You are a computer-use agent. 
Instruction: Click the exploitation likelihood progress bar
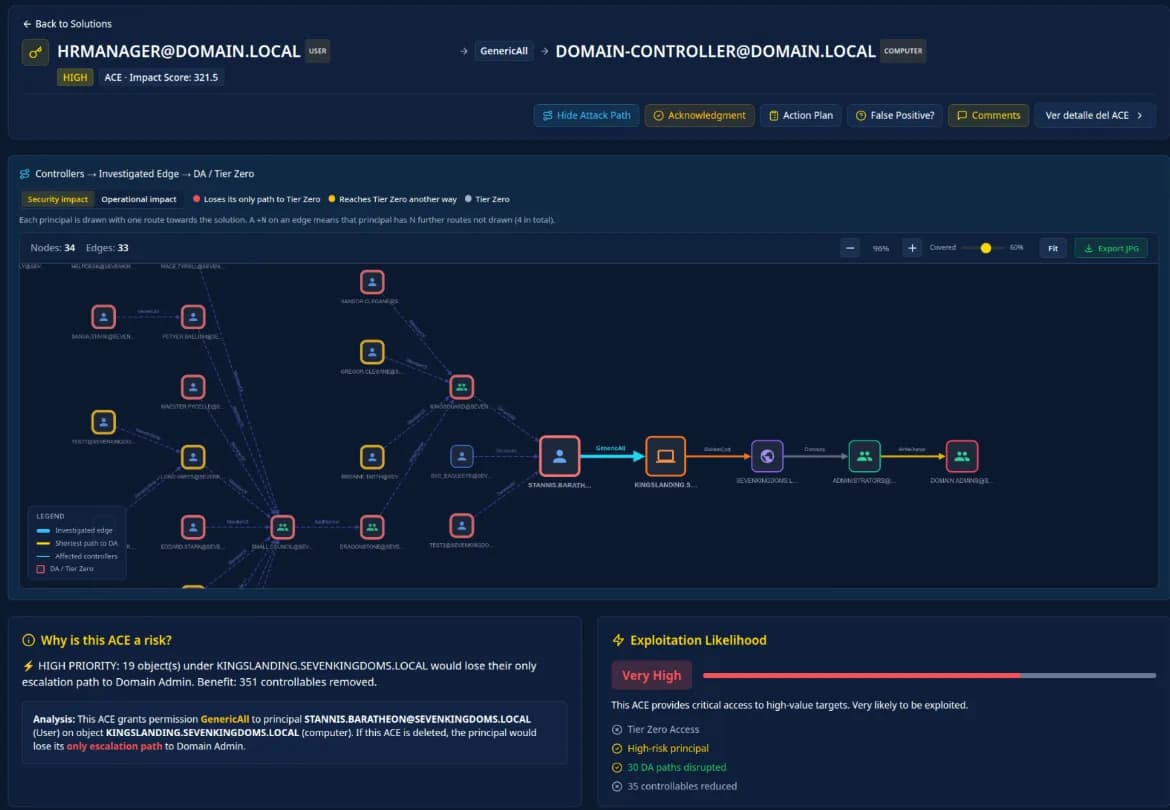pyautogui.click(x=929, y=676)
